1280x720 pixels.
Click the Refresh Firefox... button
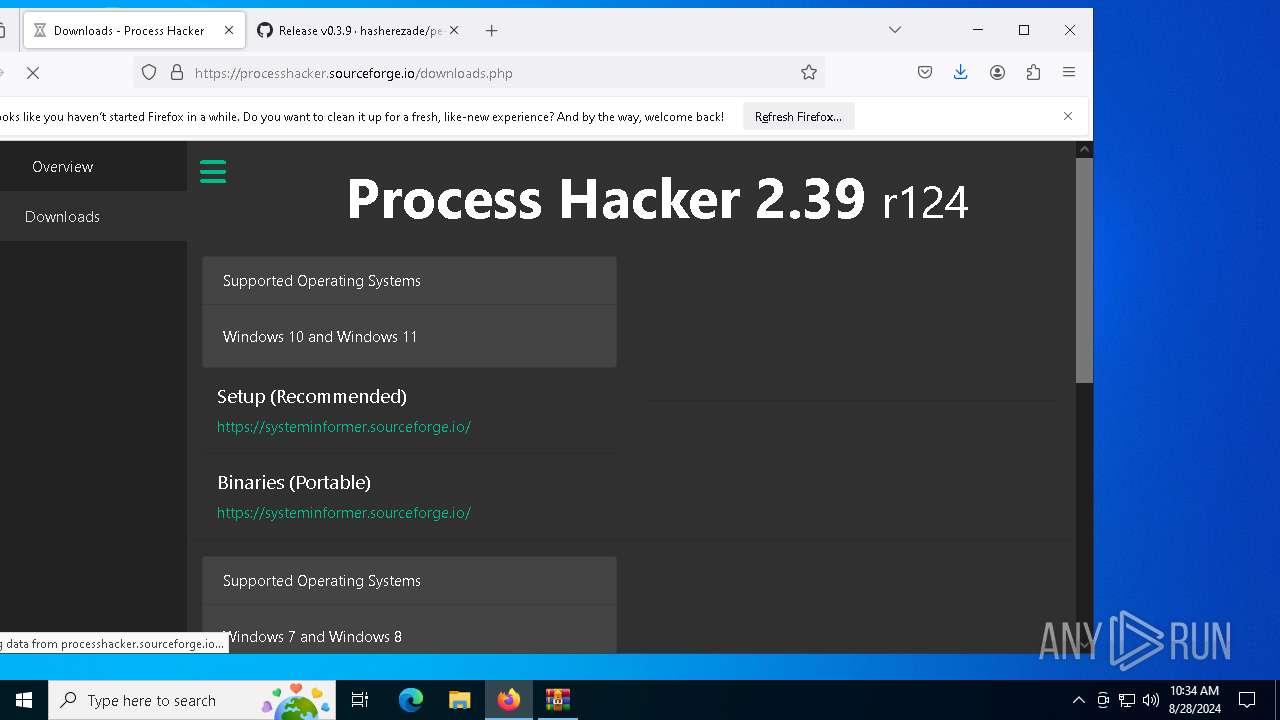(798, 117)
